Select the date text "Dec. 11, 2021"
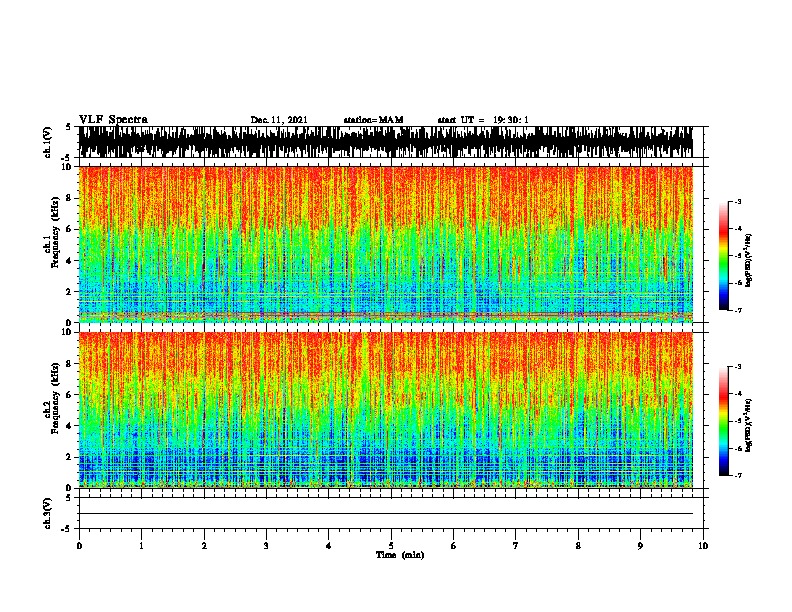 click(x=279, y=120)
